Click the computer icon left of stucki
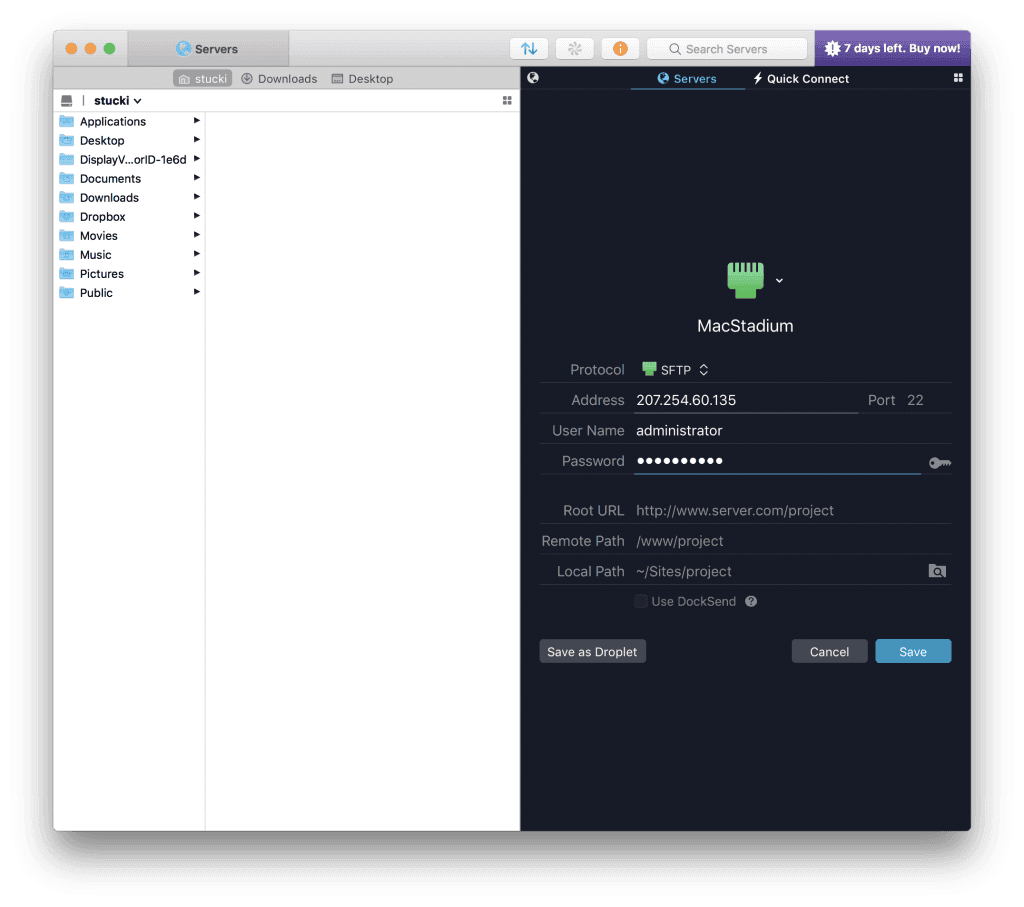This screenshot has width=1024, height=907. click(66, 100)
